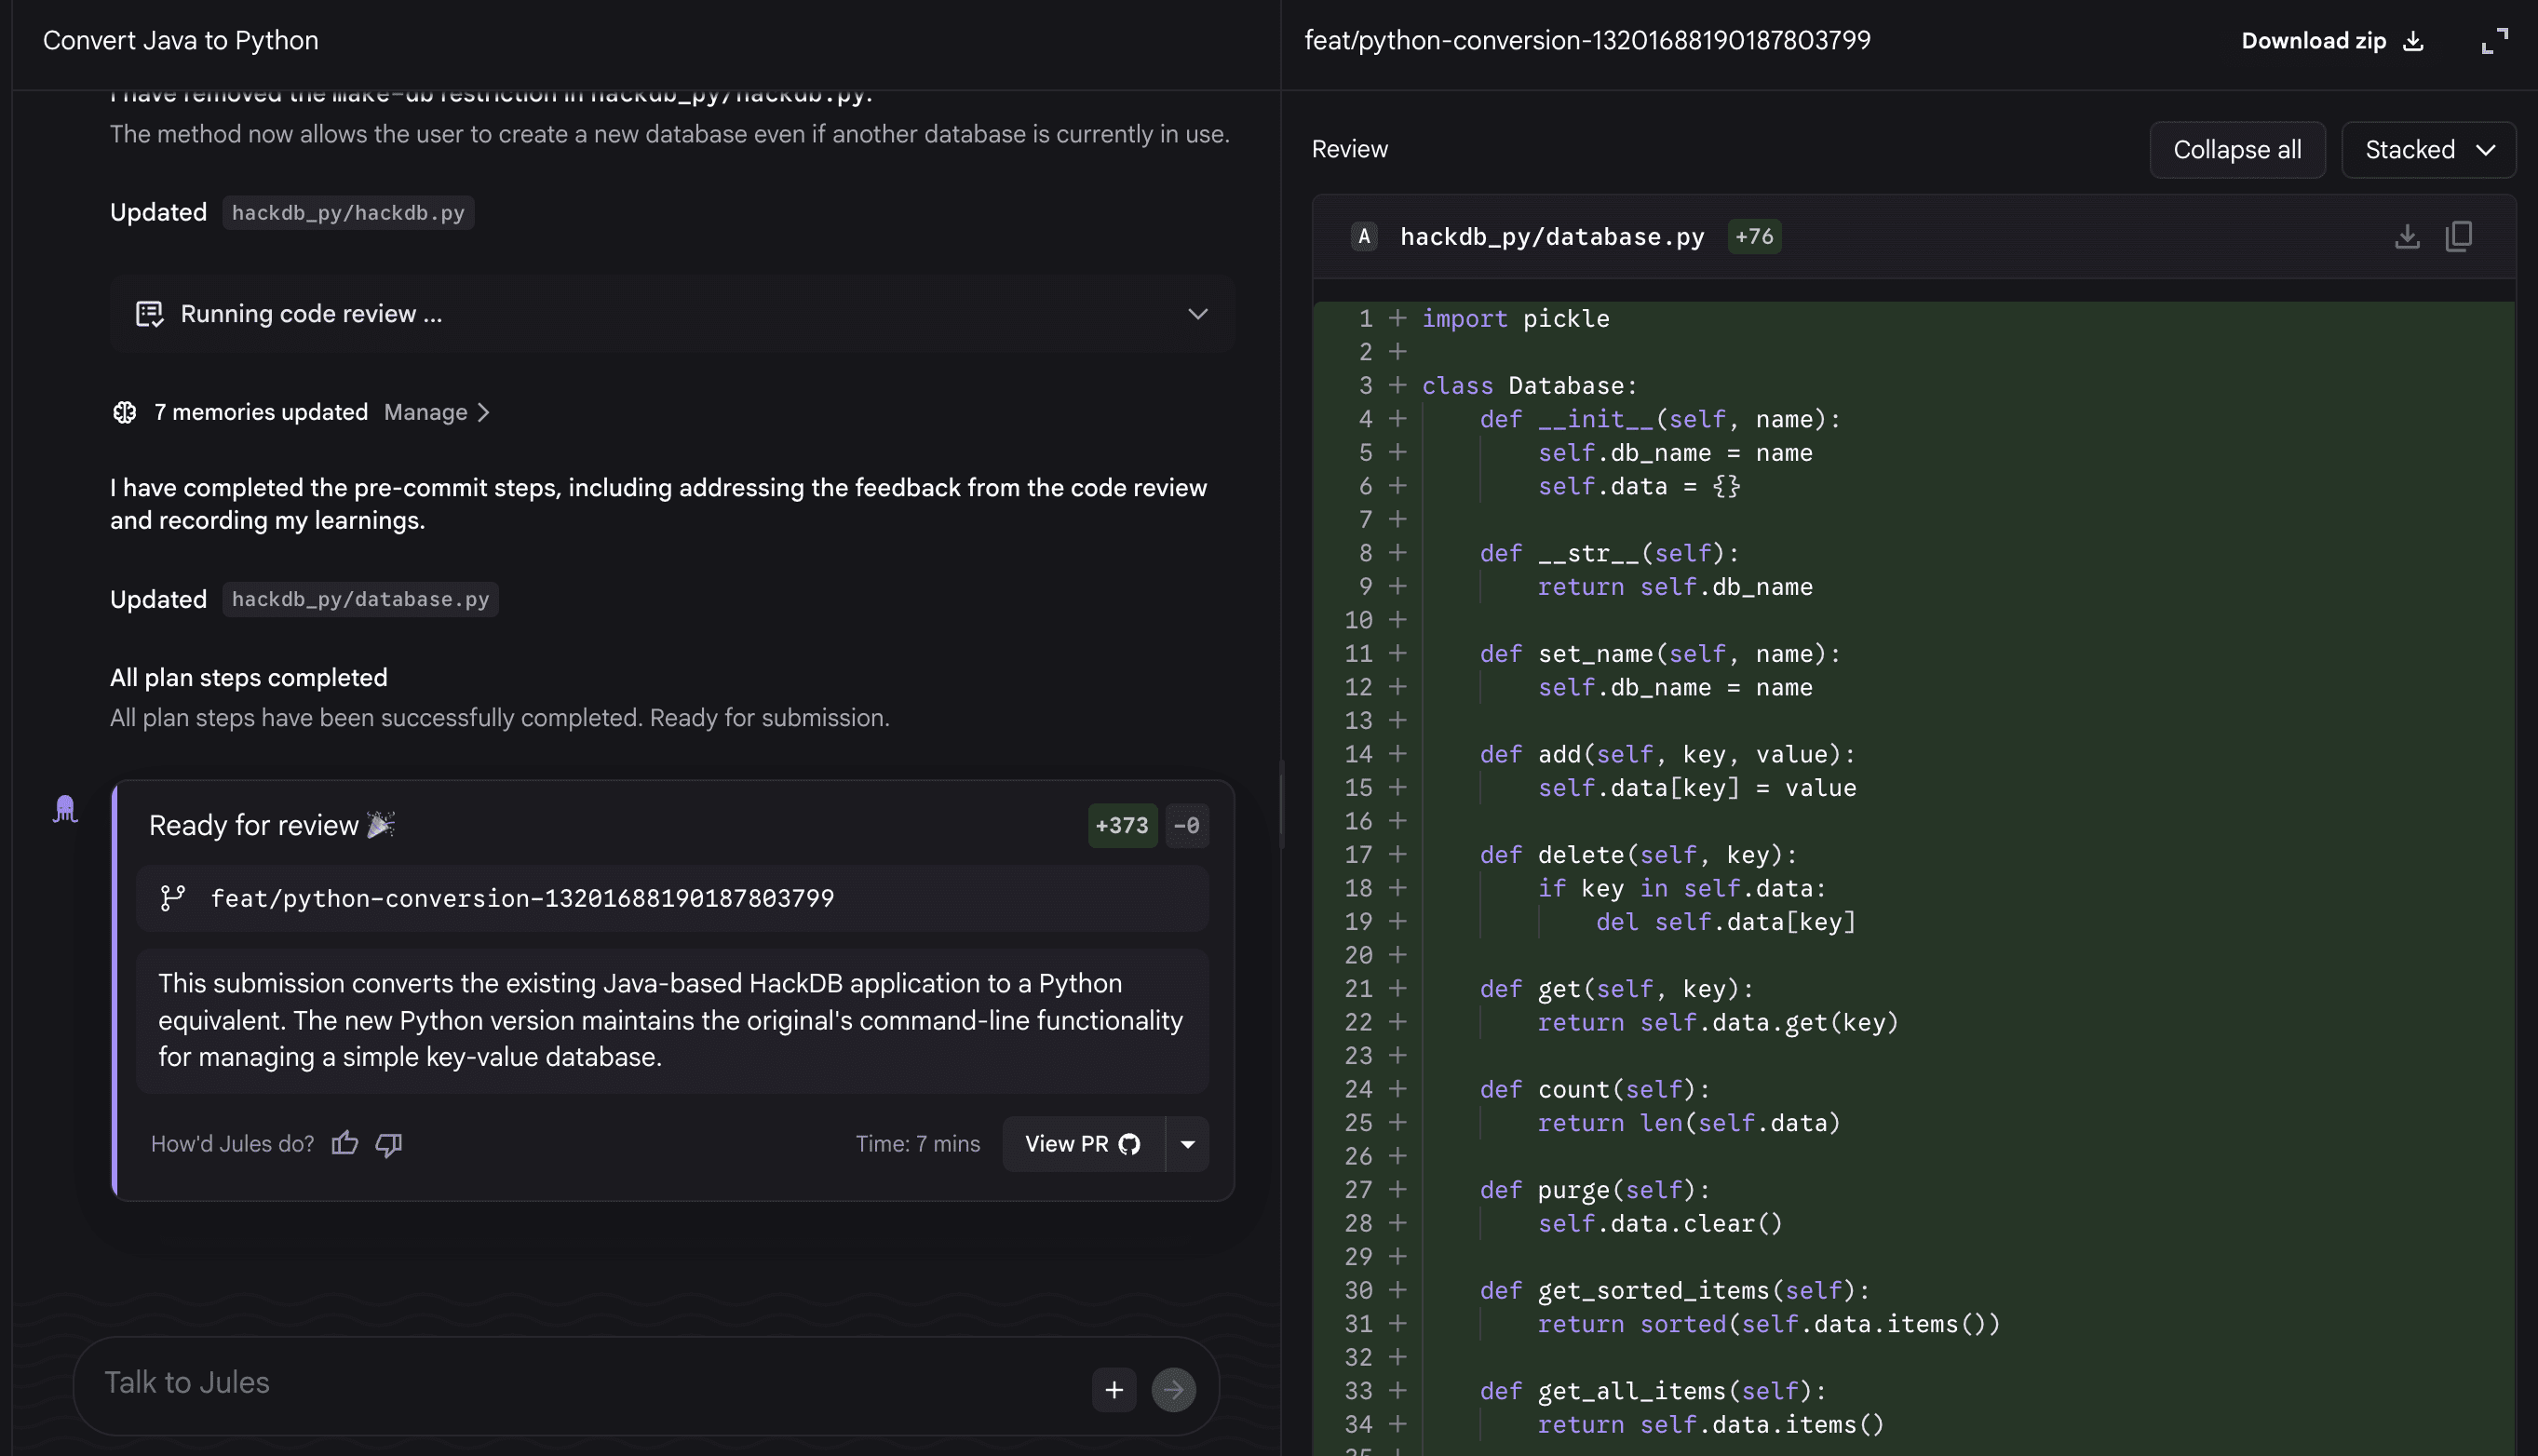The image size is (2538, 1456).
Task: Expand the review panel to fullscreen
Action: 2494,41
